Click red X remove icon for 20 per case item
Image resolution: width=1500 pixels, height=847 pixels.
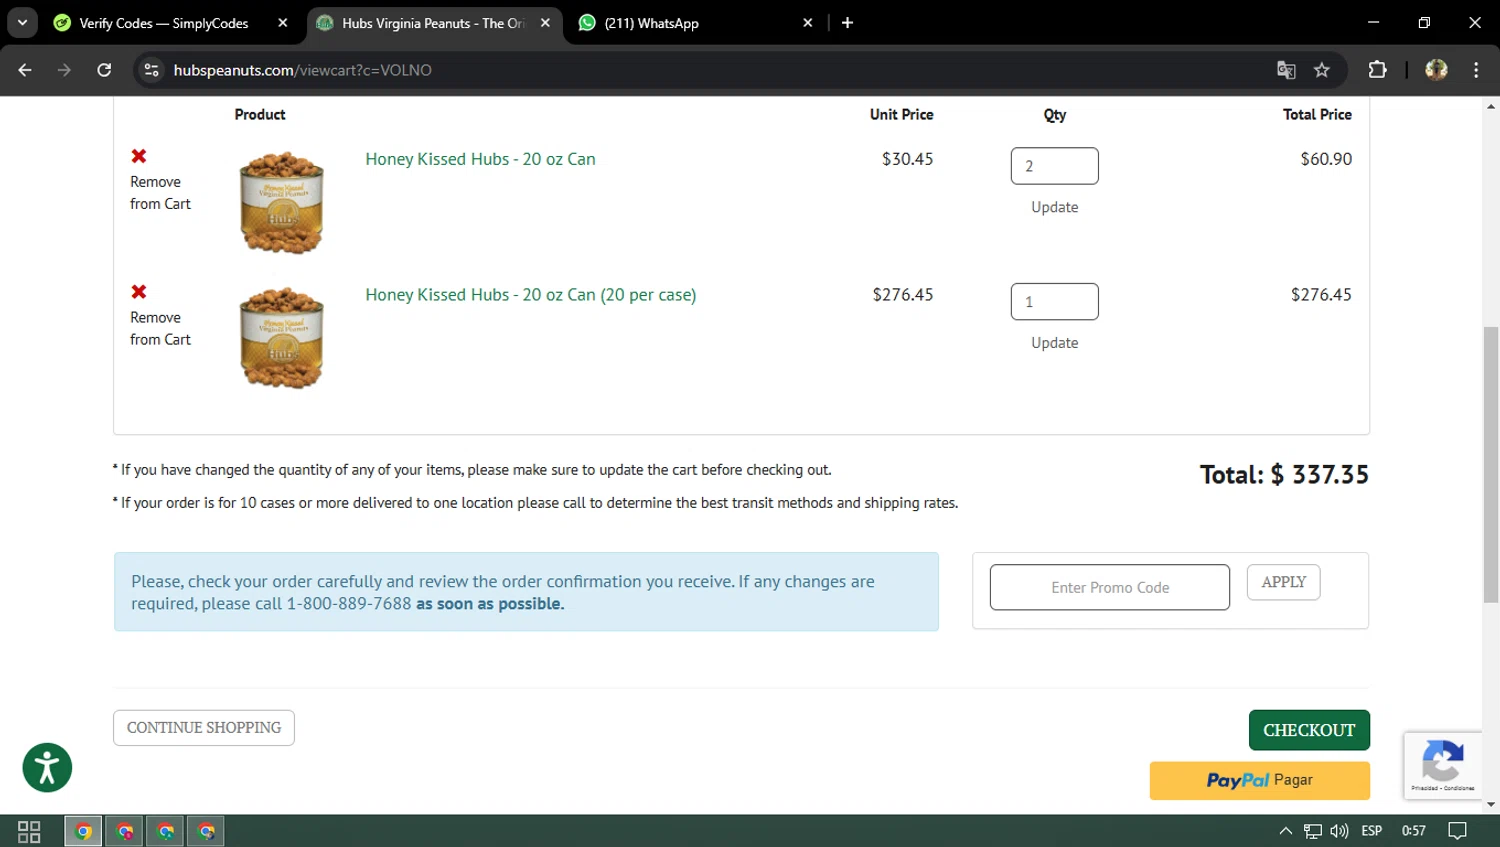point(139,292)
